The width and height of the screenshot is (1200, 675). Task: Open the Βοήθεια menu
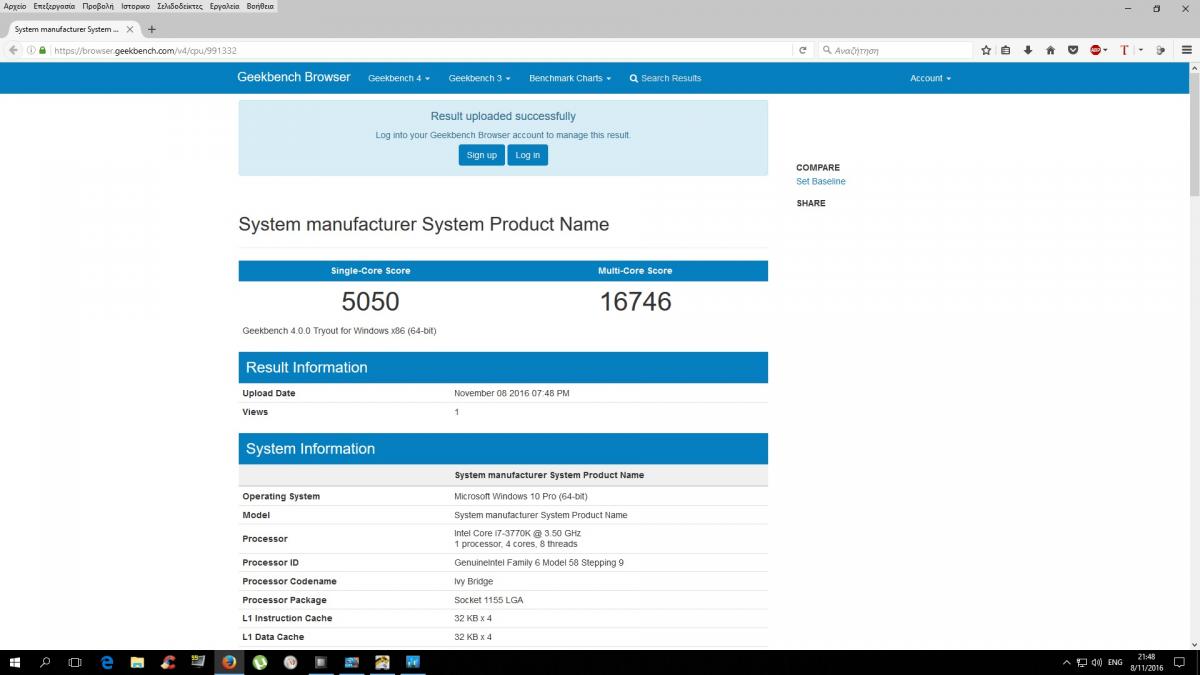point(260,6)
